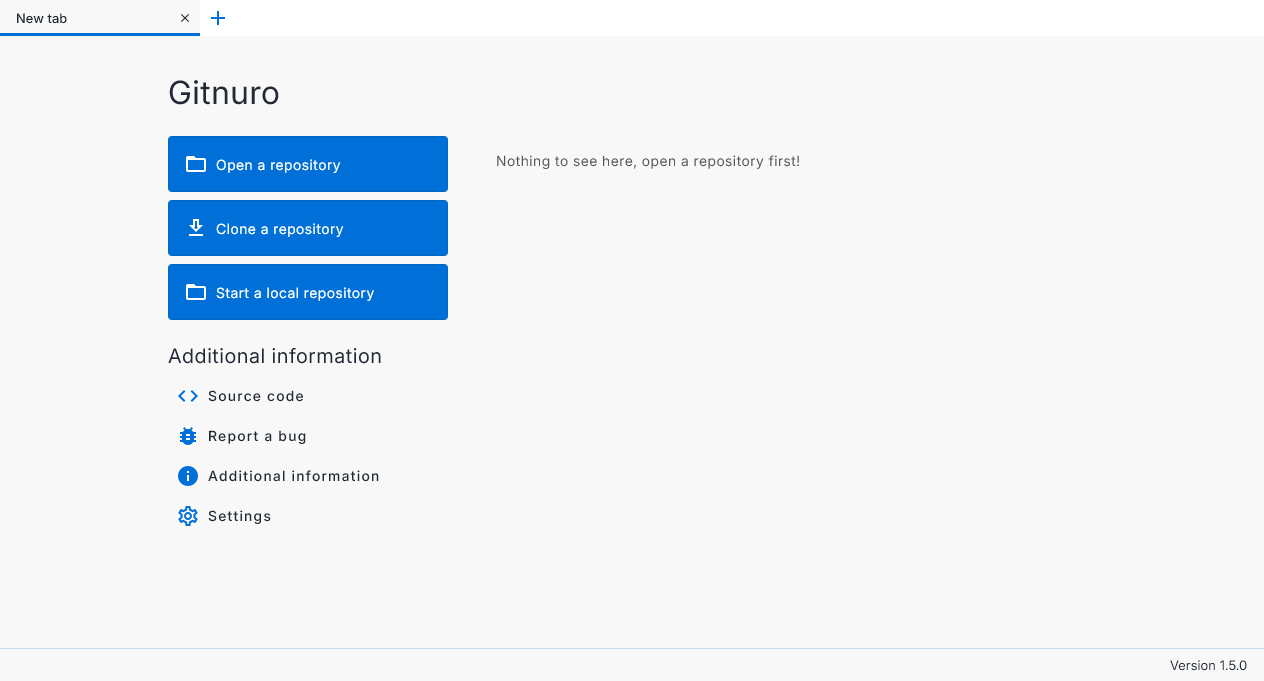
Task: Follow the Report a bug link
Action: (x=257, y=436)
